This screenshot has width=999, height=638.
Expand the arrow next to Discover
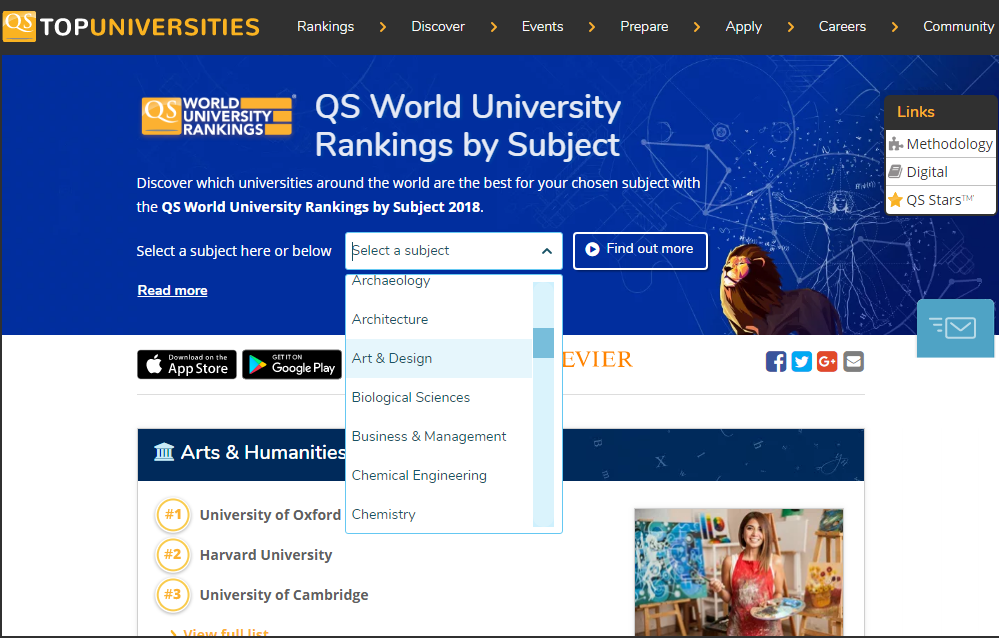(x=494, y=27)
